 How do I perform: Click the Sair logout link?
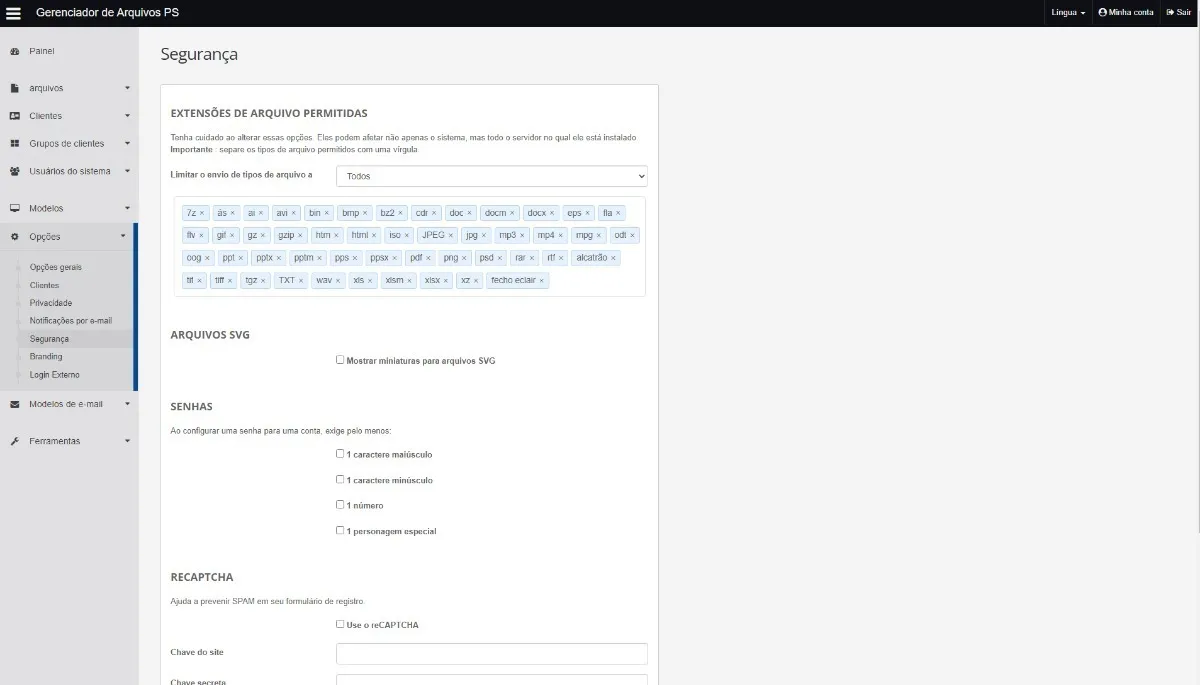point(1179,13)
